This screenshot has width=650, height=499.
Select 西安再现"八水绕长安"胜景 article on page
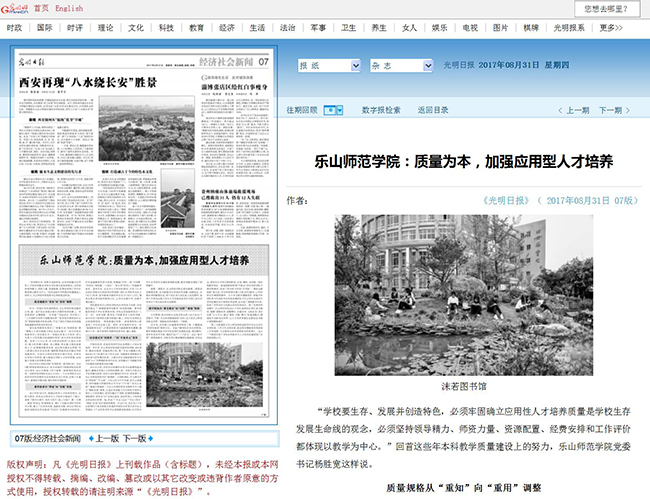coord(88,82)
